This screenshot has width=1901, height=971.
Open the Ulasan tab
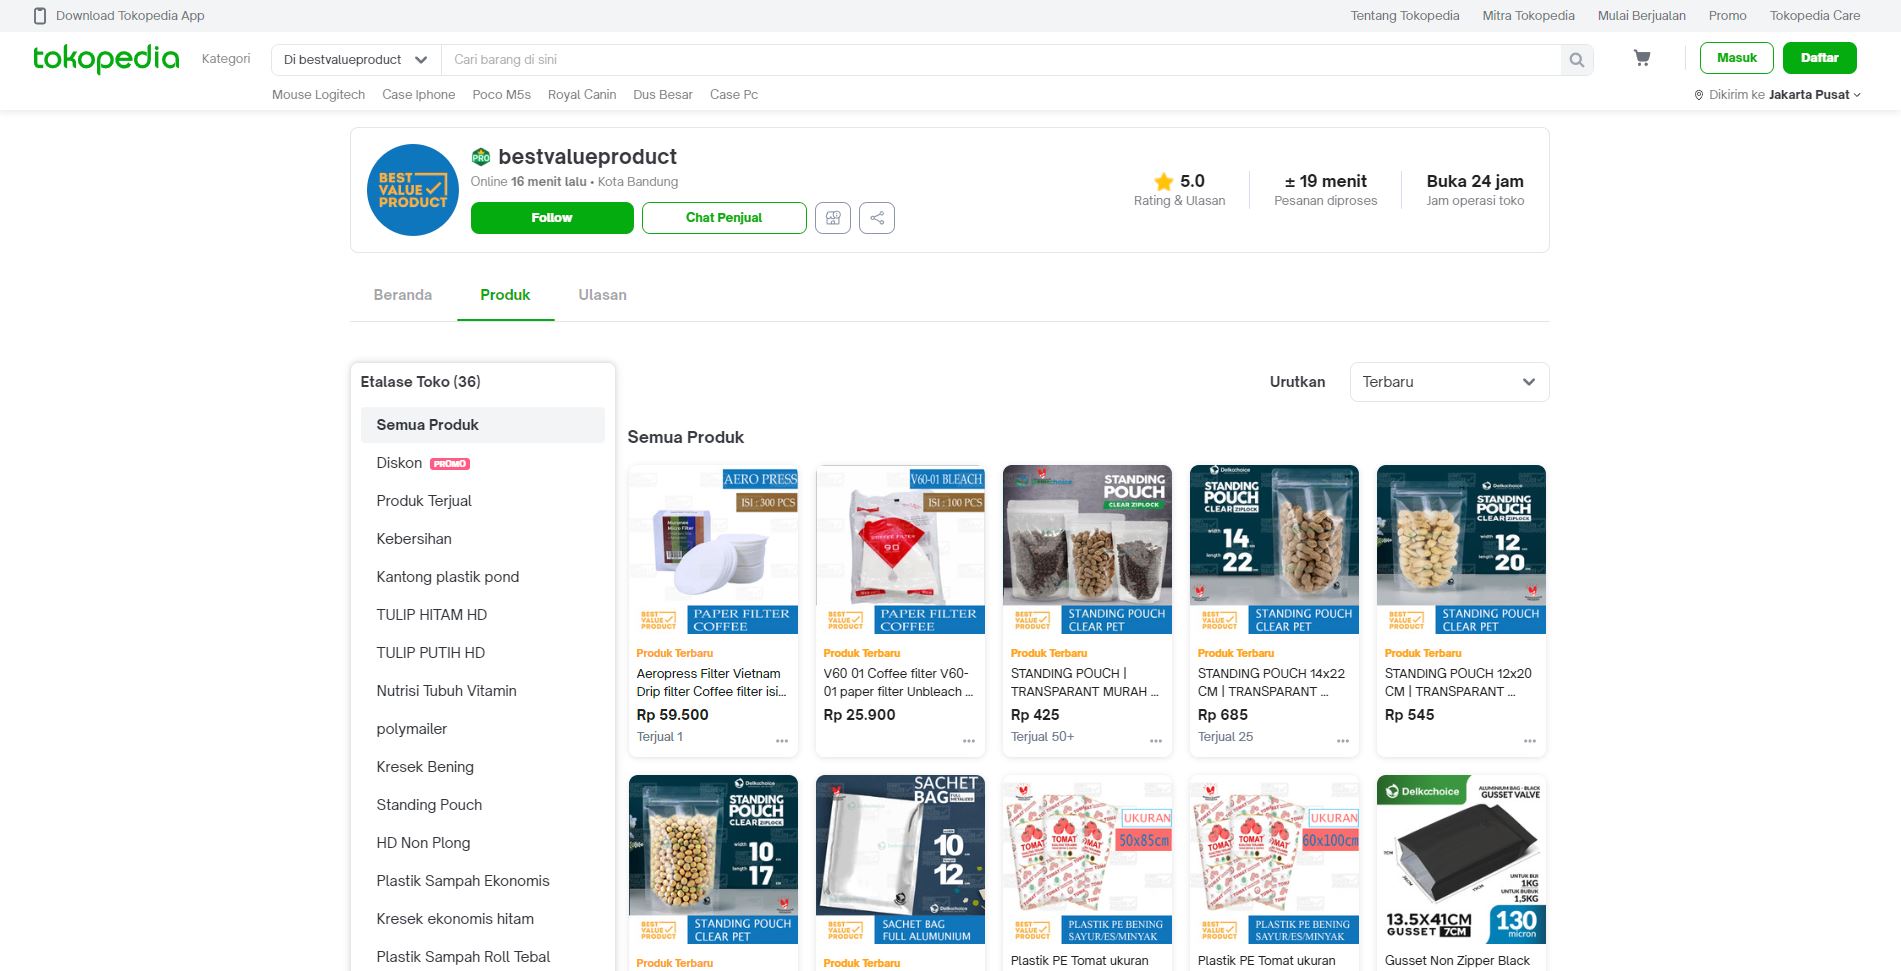602,295
